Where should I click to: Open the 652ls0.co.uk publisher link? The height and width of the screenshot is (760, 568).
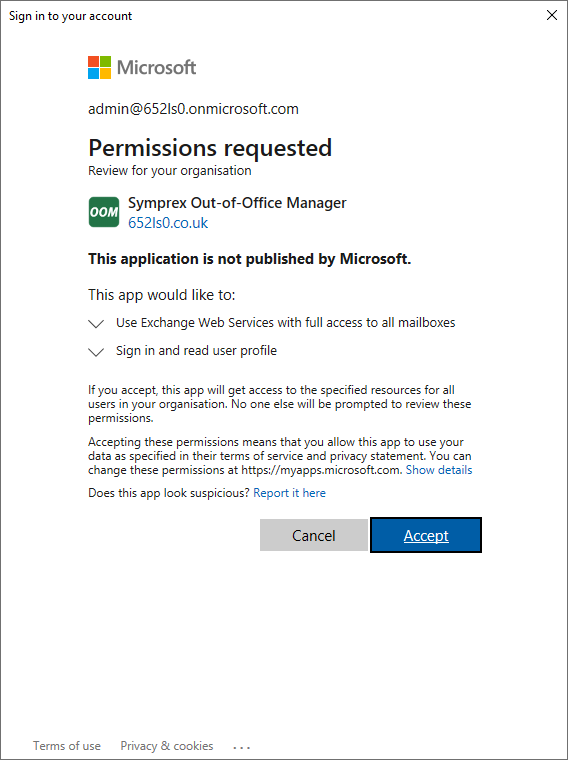tap(168, 223)
